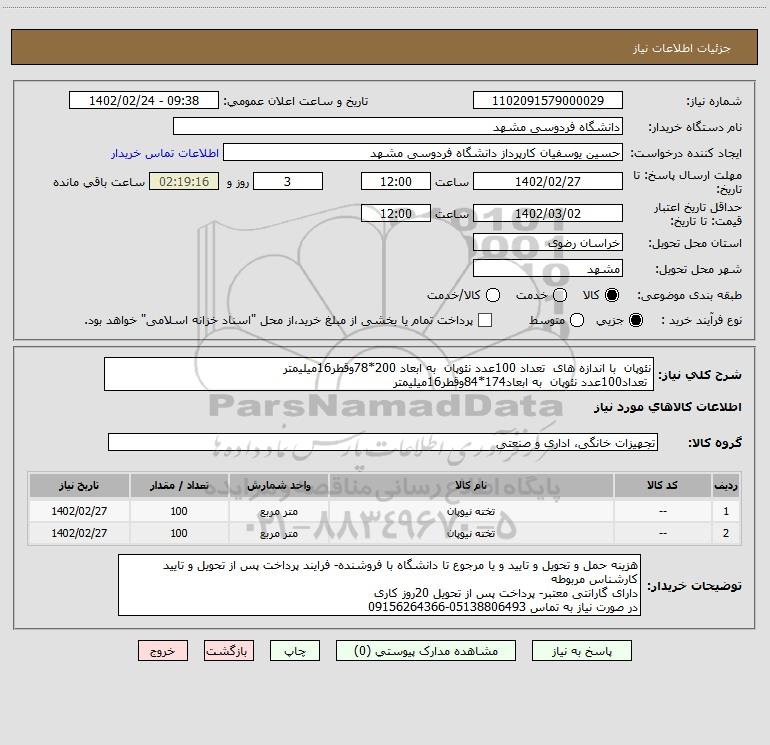Click the جزئیات اطلاعات نیاز header title
770x745 pixels.
682,48
